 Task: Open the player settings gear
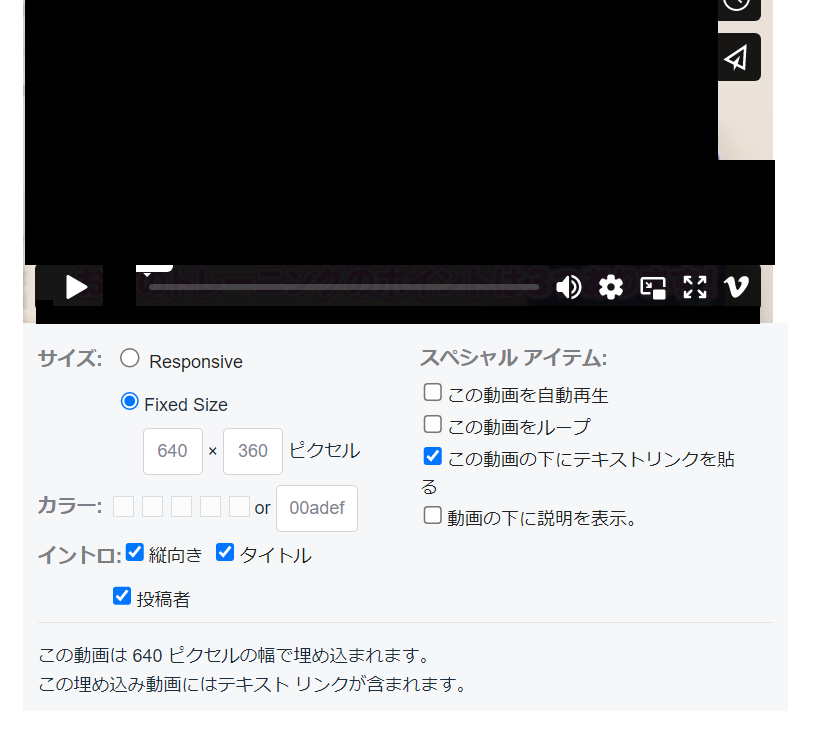coord(611,287)
